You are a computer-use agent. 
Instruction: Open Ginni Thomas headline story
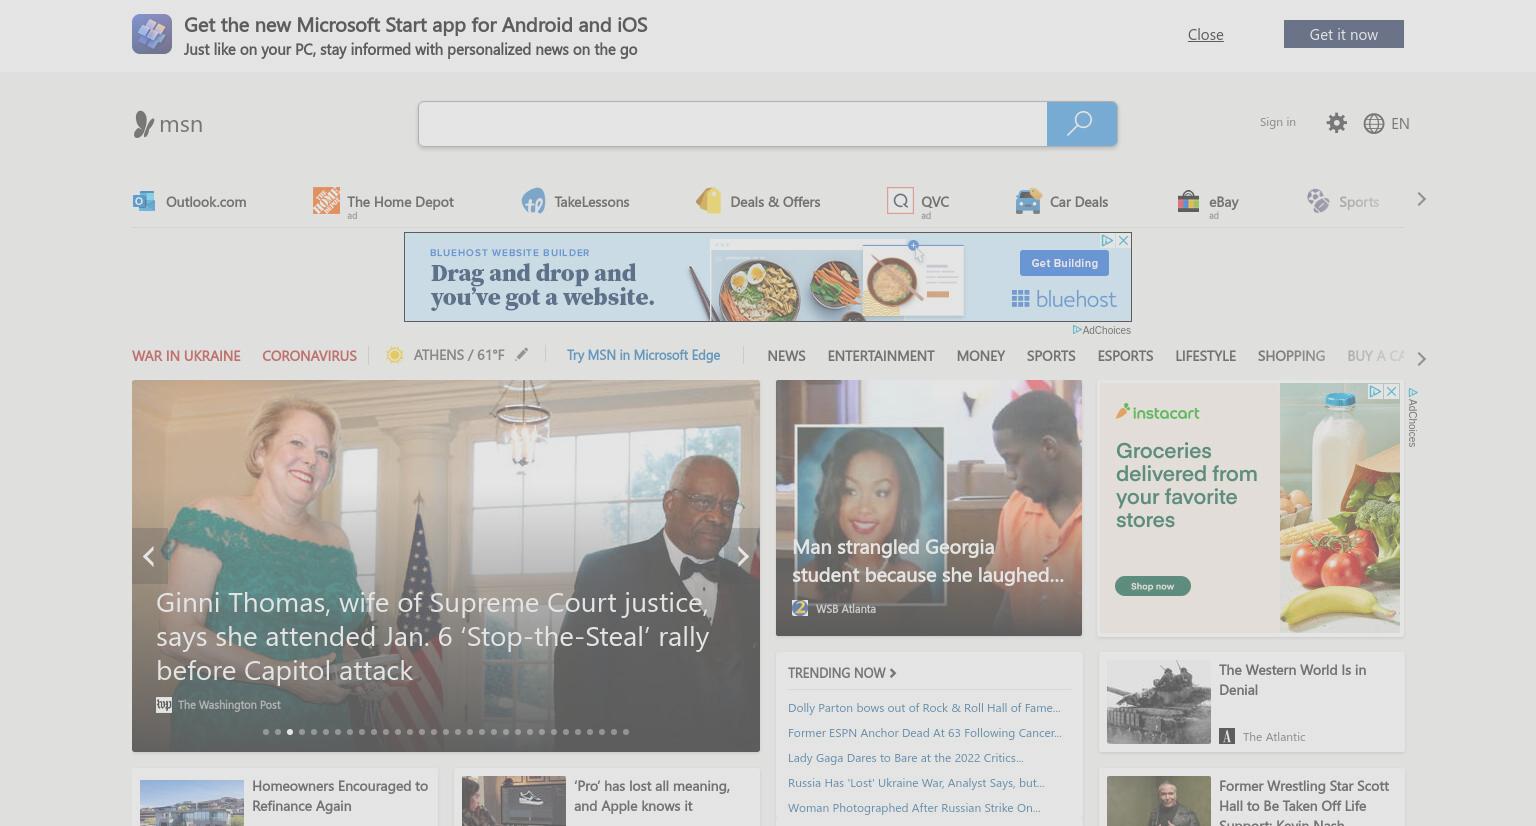pyautogui.click(x=433, y=636)
